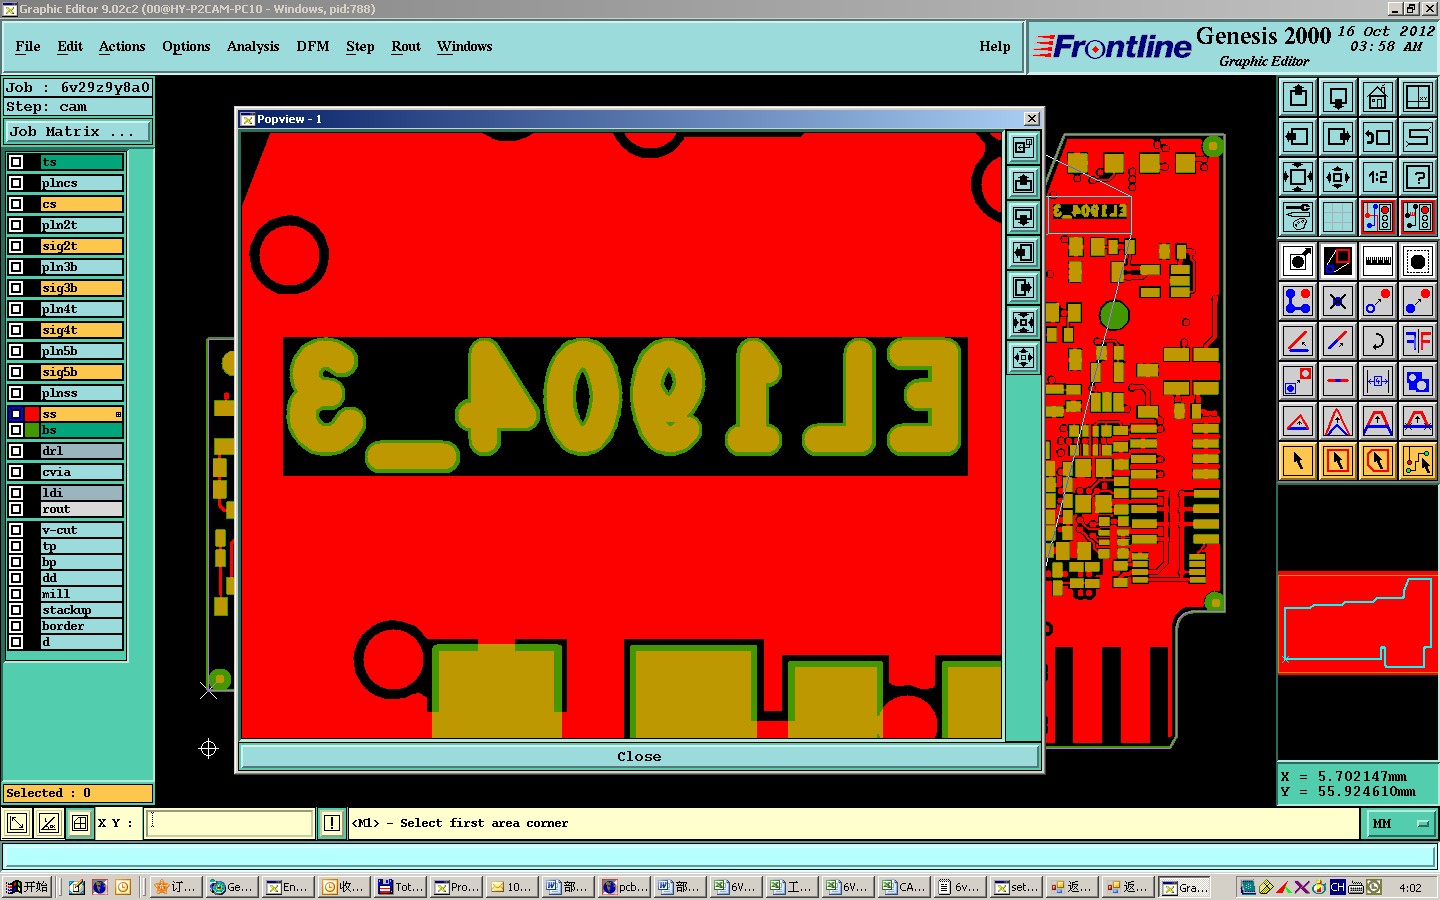Screen dimensions: 1440x900
Task: Toggle the rout layer checkbox
Action: point(16,509)
